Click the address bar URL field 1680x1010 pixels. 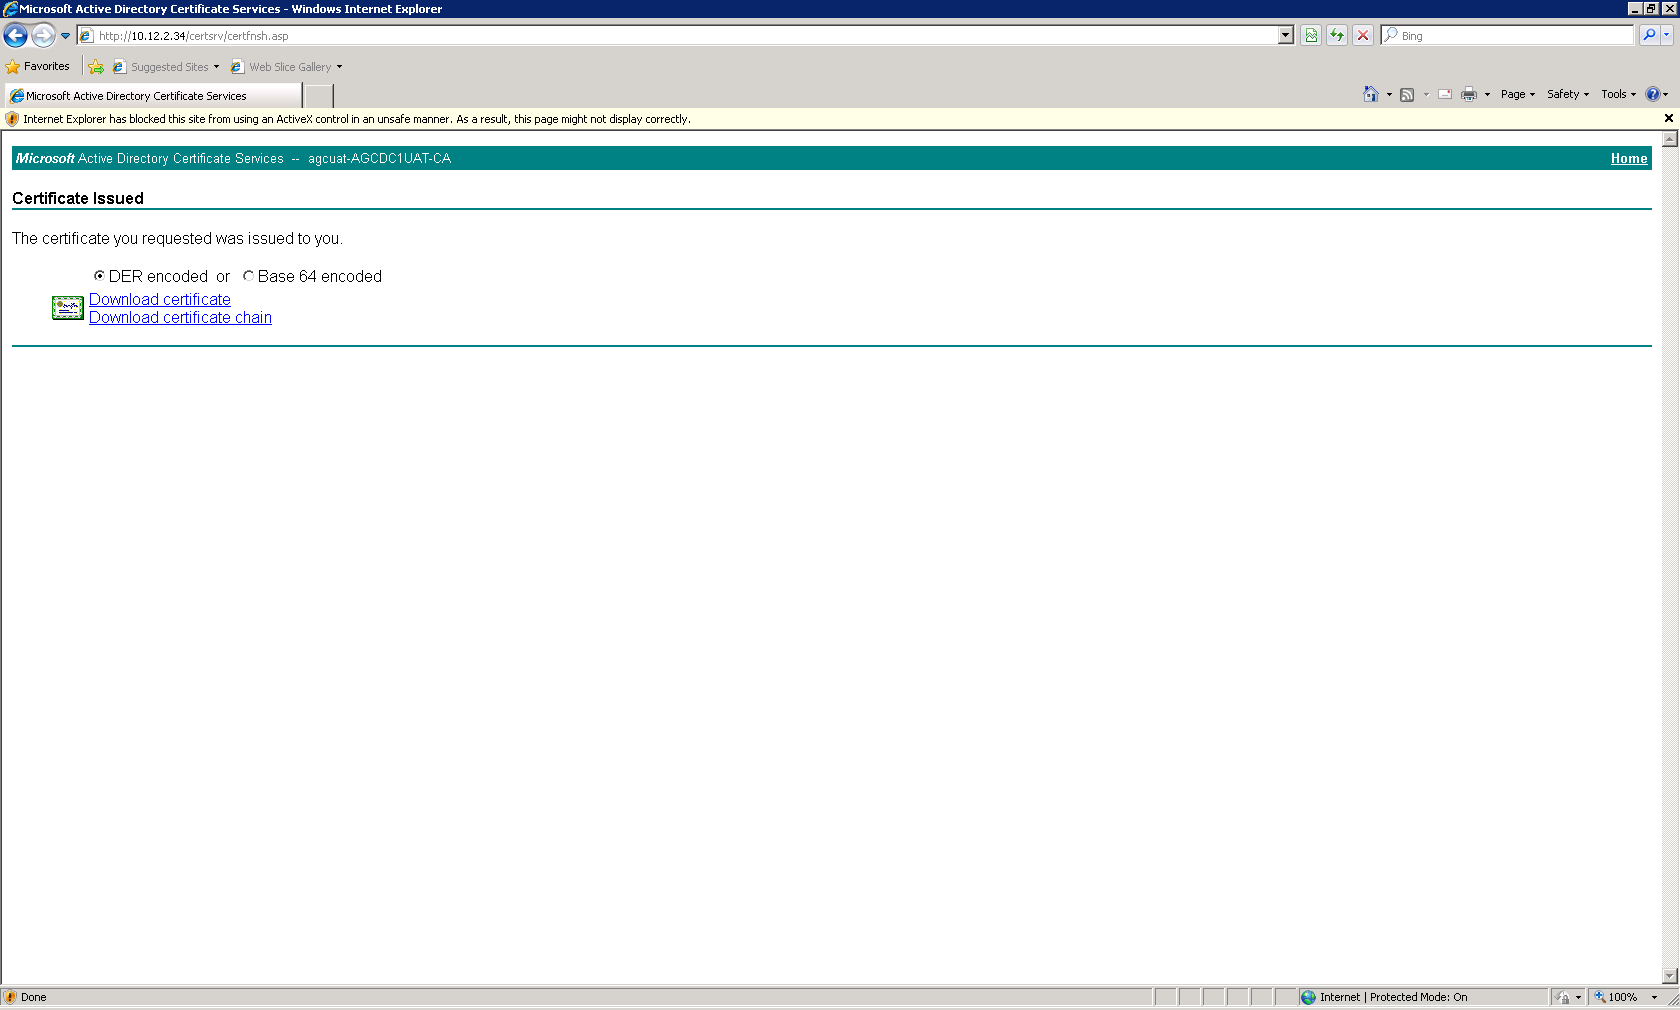pos(677,35)
